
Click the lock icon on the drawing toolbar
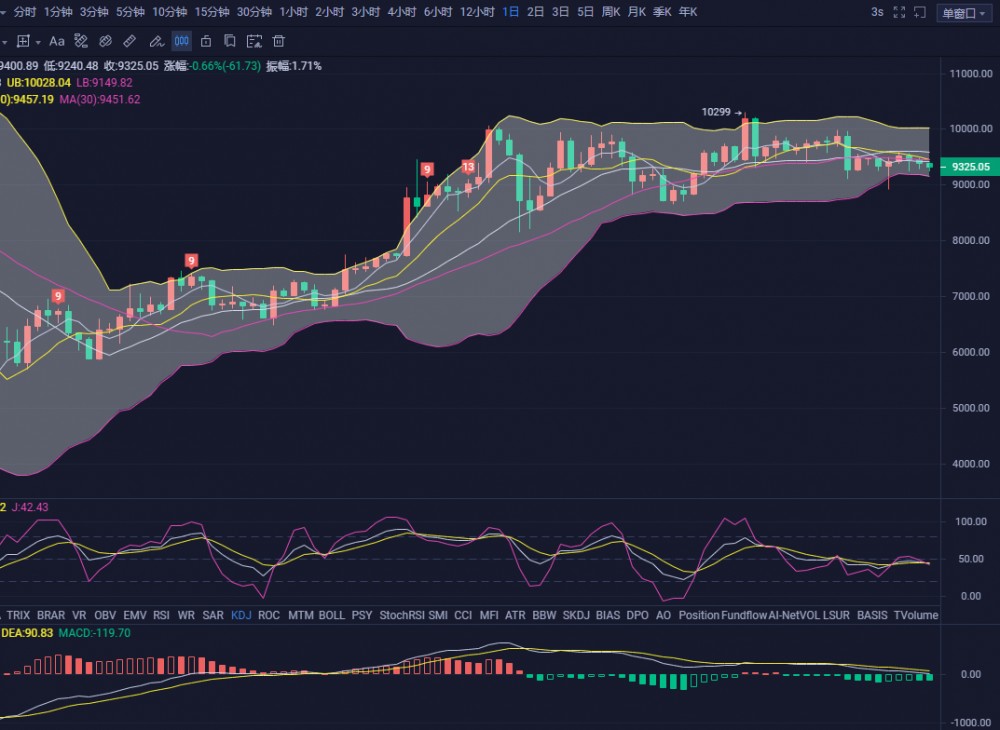pyautogui.click(x=206, y=41)
